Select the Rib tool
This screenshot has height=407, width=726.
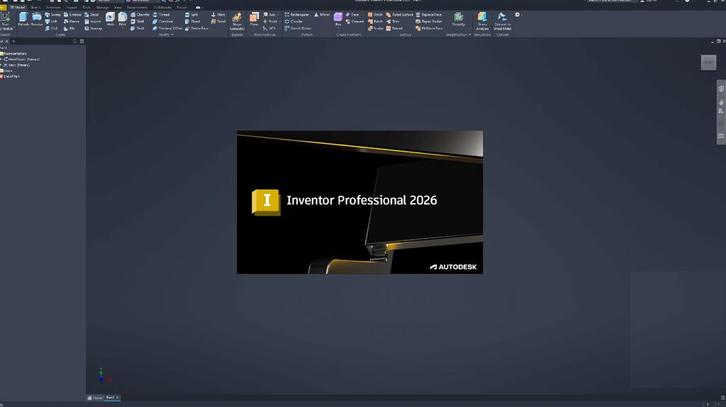69,28
